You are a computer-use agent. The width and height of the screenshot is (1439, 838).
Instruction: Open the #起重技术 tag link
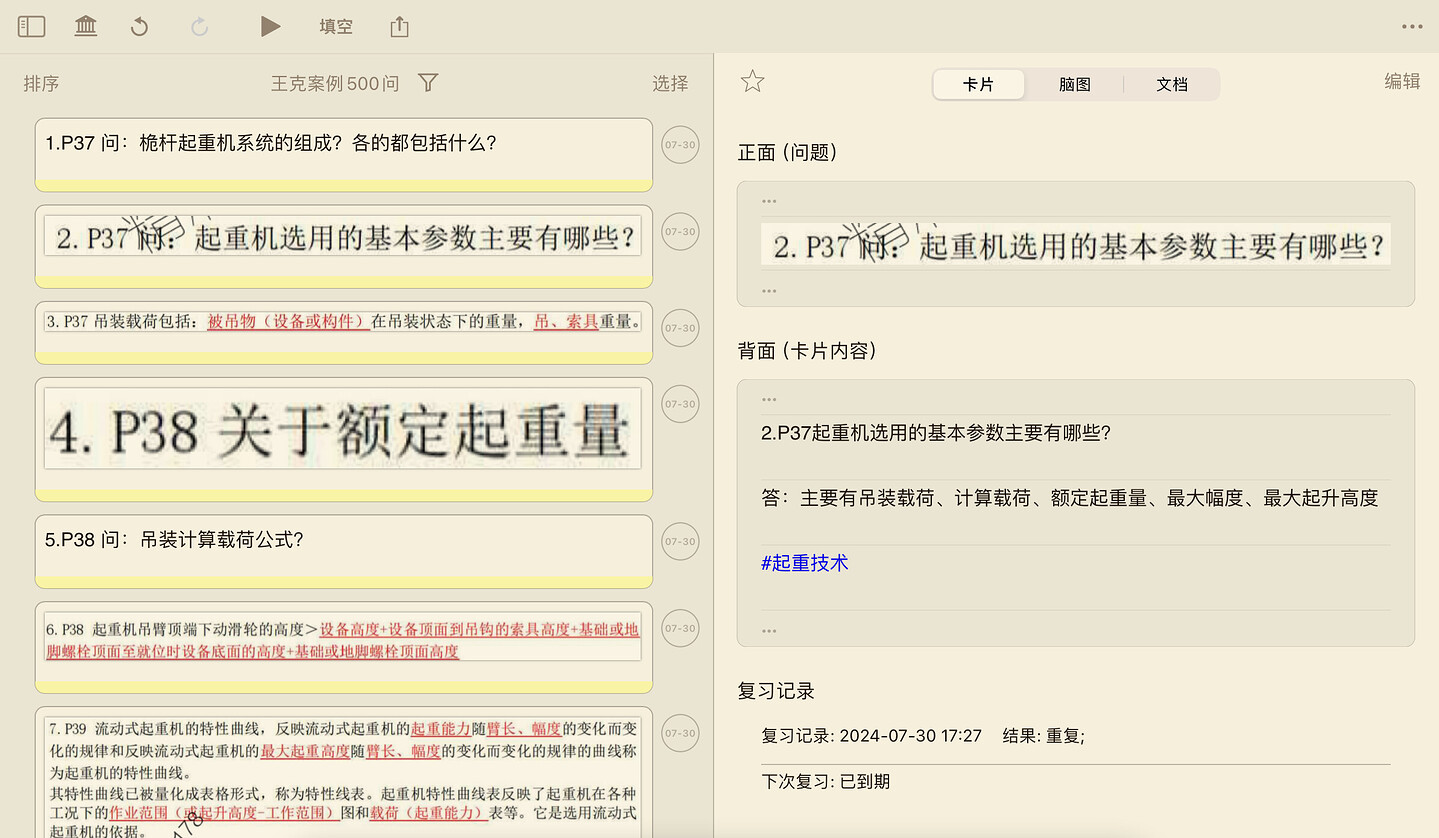[x=804, y=563]
